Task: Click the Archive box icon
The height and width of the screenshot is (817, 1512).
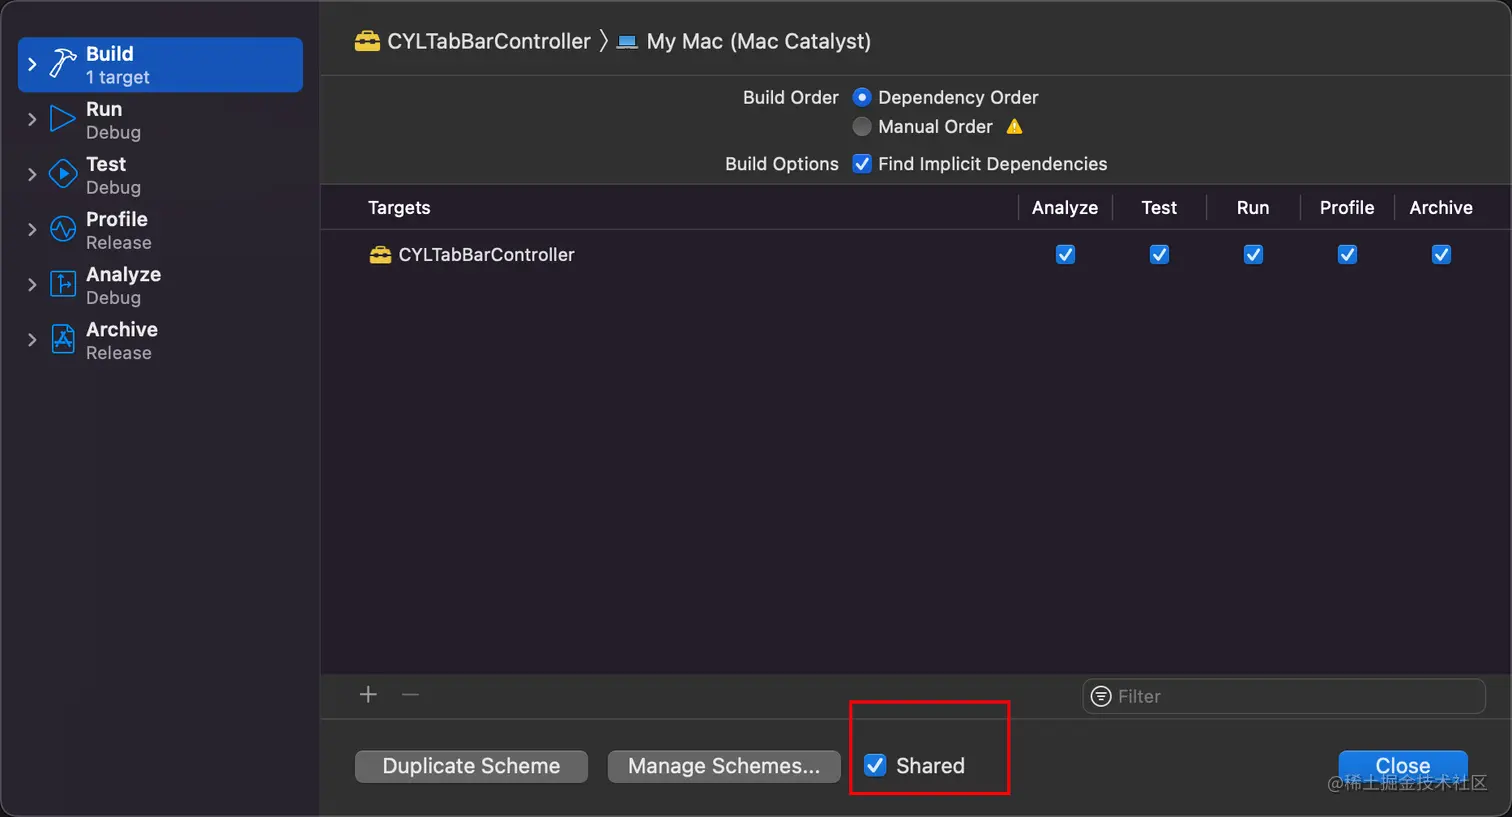Action: (x=63, y=339)
